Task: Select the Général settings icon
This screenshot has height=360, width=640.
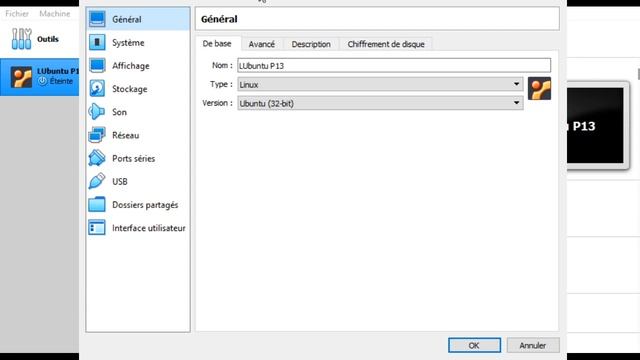Action: pos(97,19)
